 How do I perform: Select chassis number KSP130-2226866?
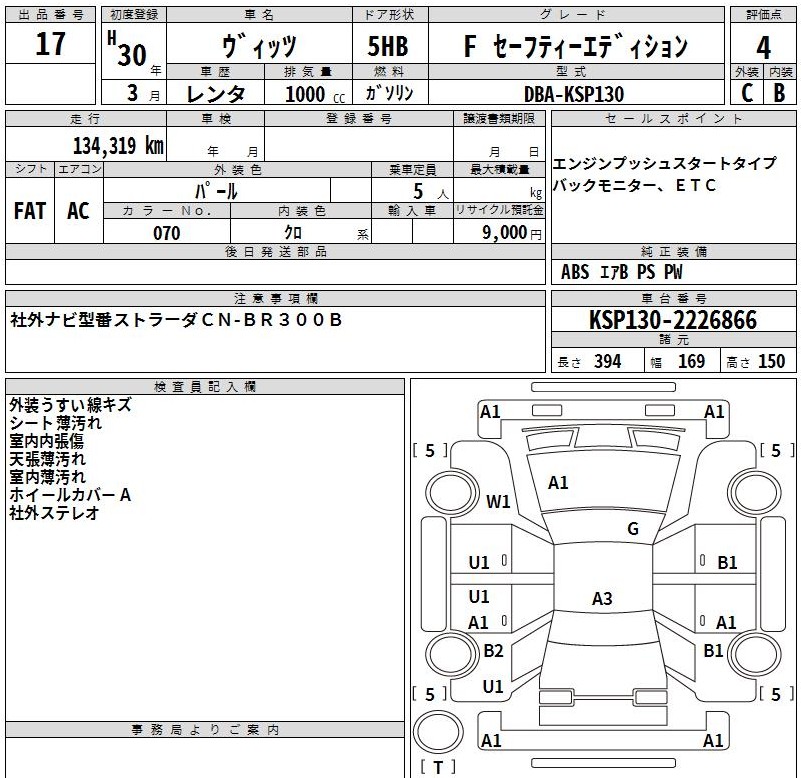pos(673,320)
